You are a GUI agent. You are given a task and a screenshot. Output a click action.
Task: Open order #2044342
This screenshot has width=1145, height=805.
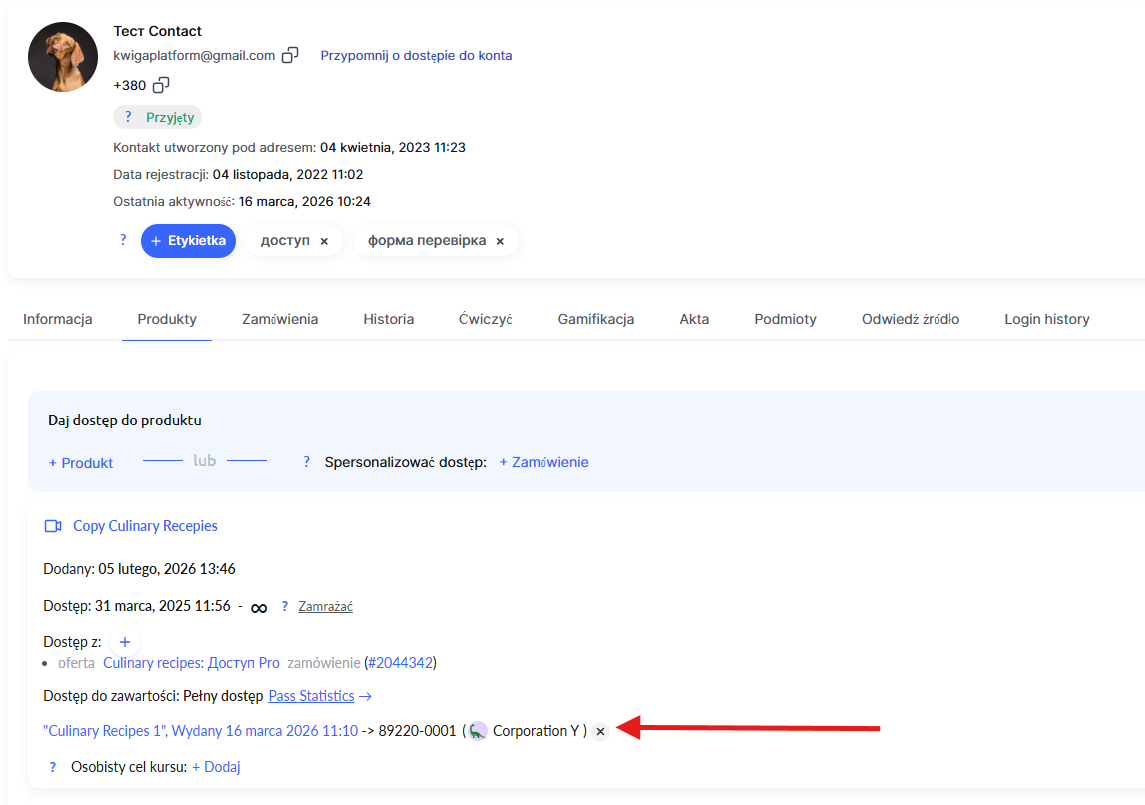(x=400, y=663)
